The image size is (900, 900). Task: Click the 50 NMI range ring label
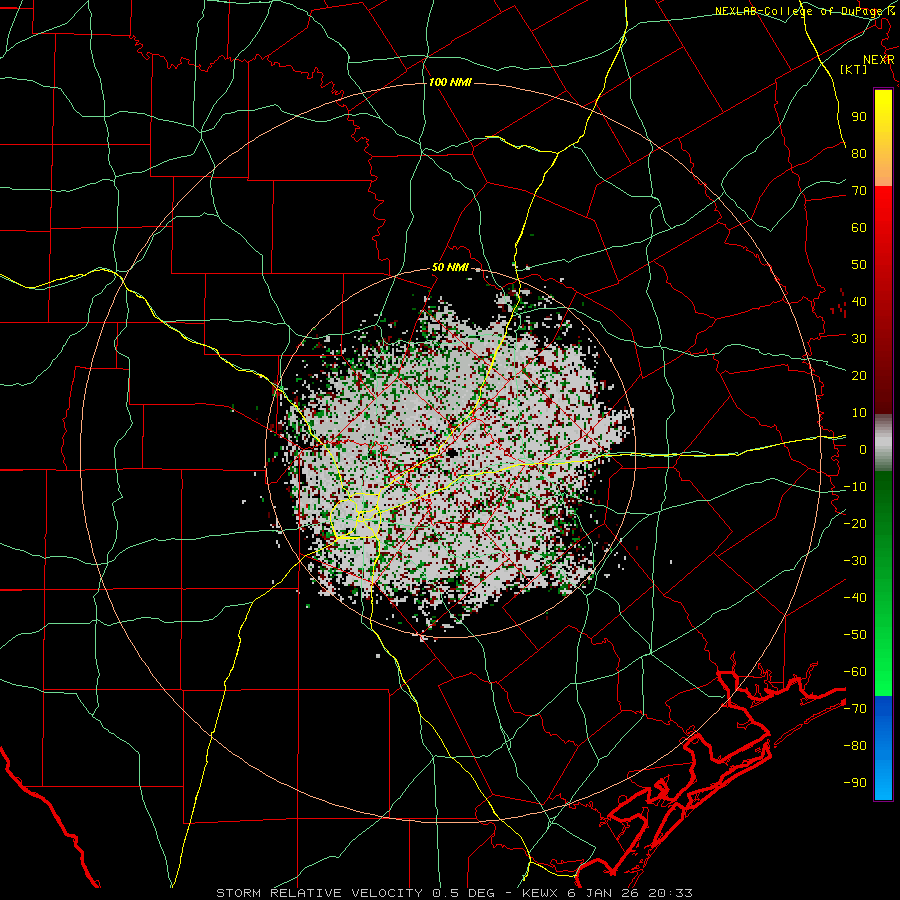click(450, 267)
